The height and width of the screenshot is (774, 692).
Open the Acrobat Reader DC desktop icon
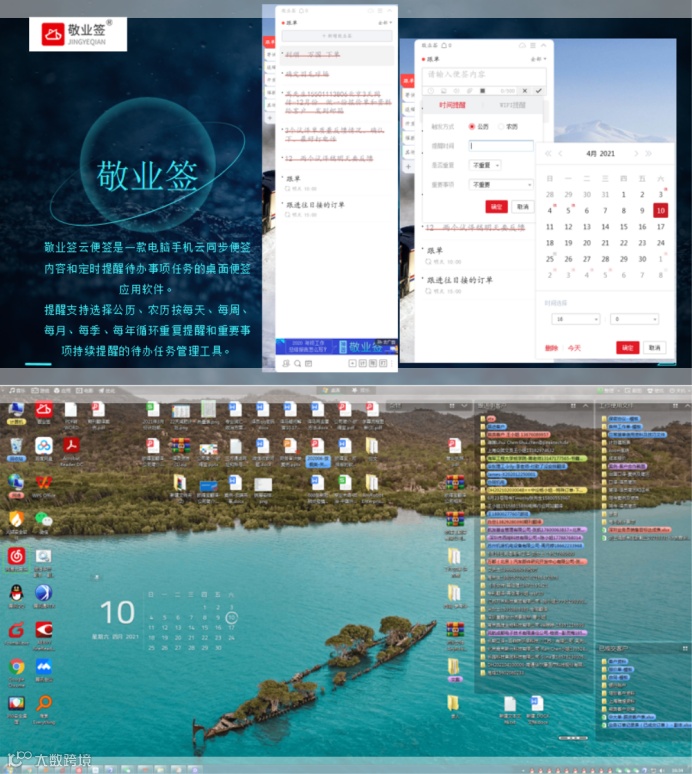point(71,446)
